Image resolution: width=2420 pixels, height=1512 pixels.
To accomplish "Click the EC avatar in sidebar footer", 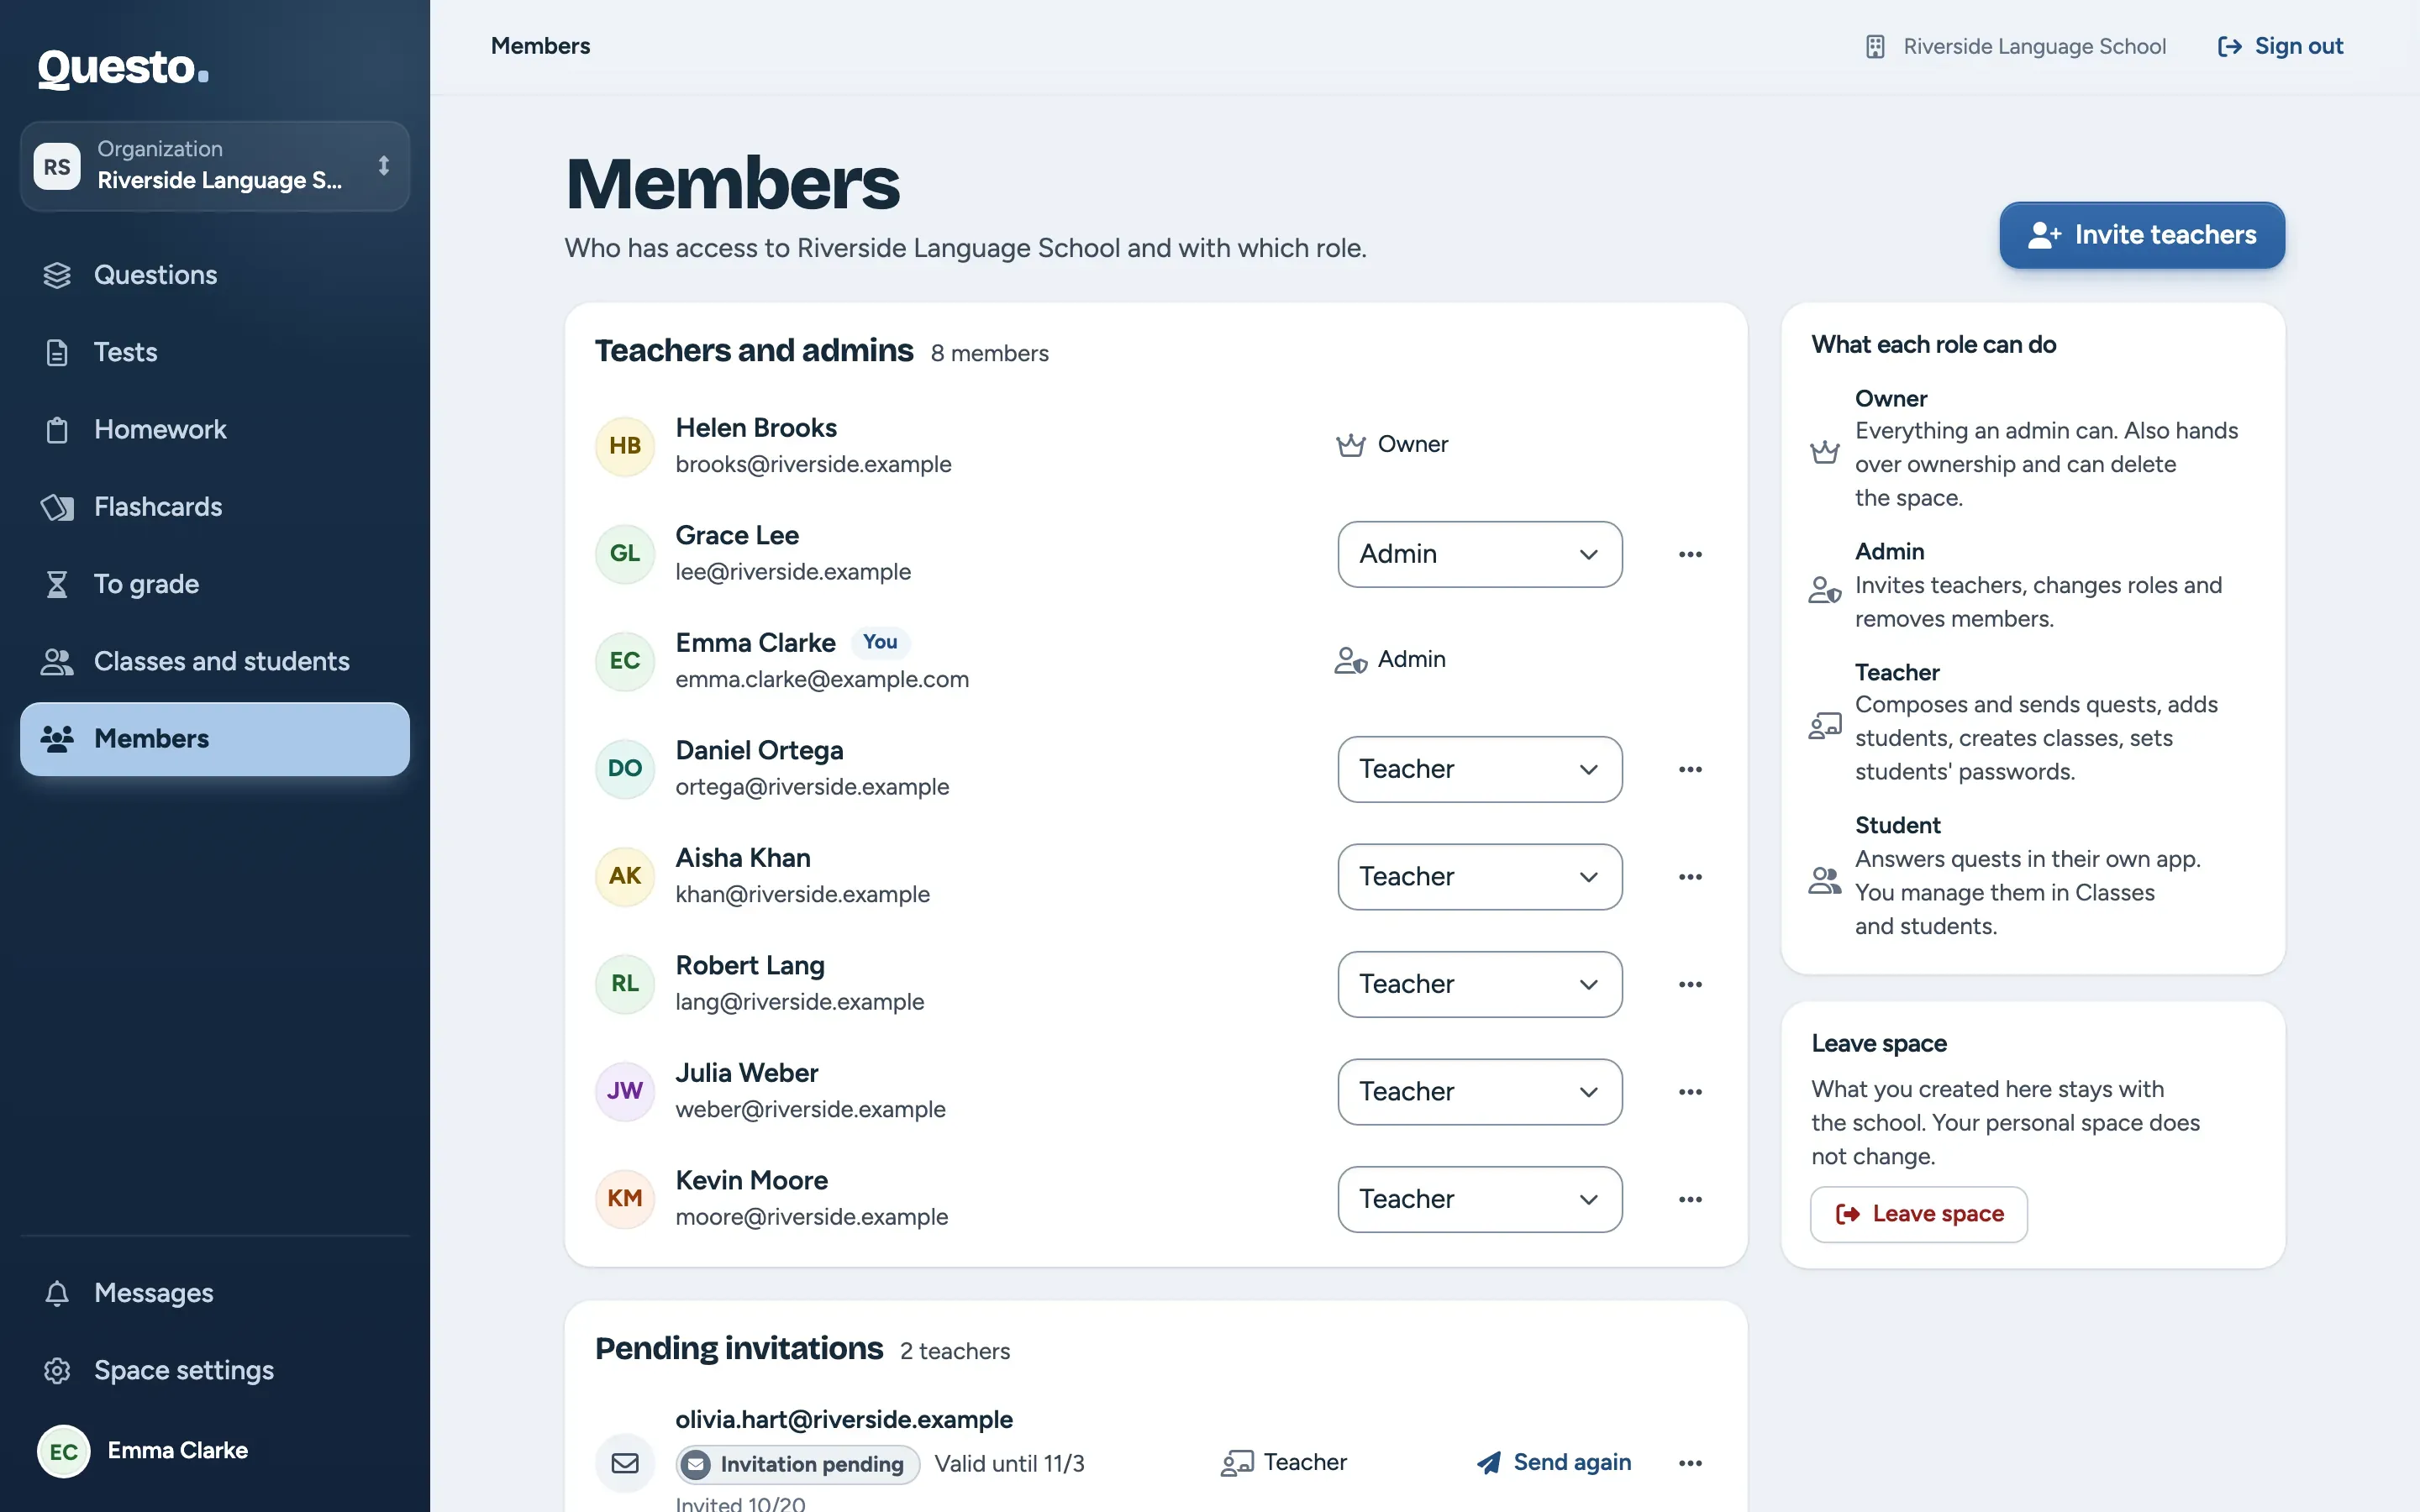I will coord(64,1451).
